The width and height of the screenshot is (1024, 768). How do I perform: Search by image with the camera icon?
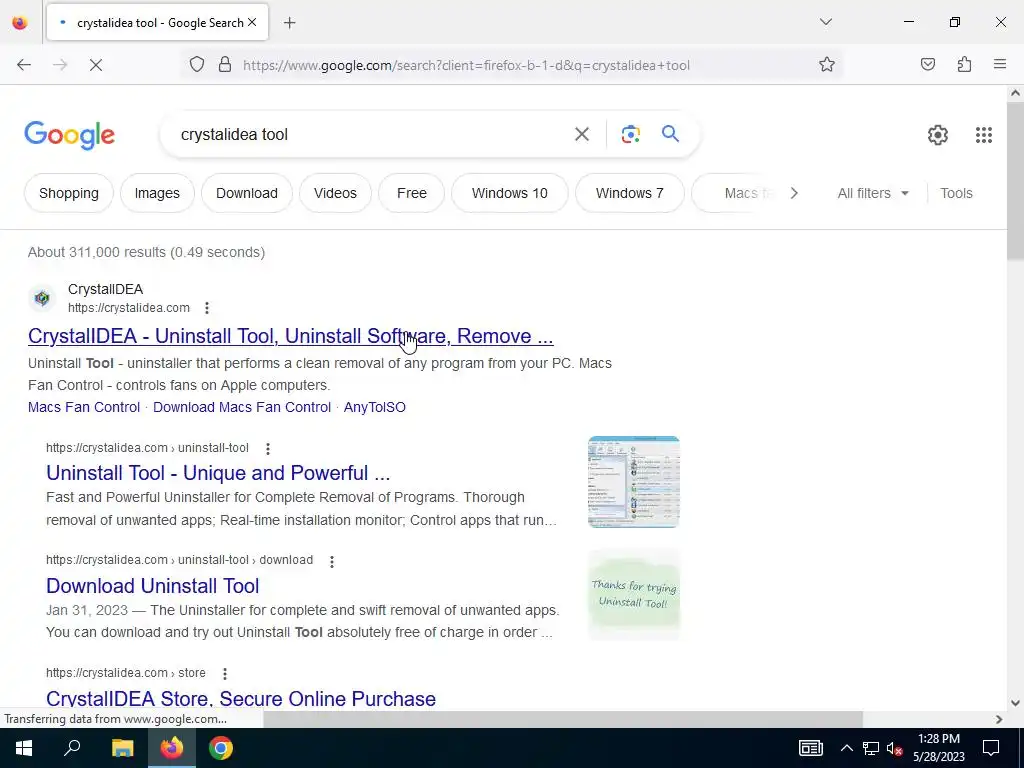tap(630, 135)
